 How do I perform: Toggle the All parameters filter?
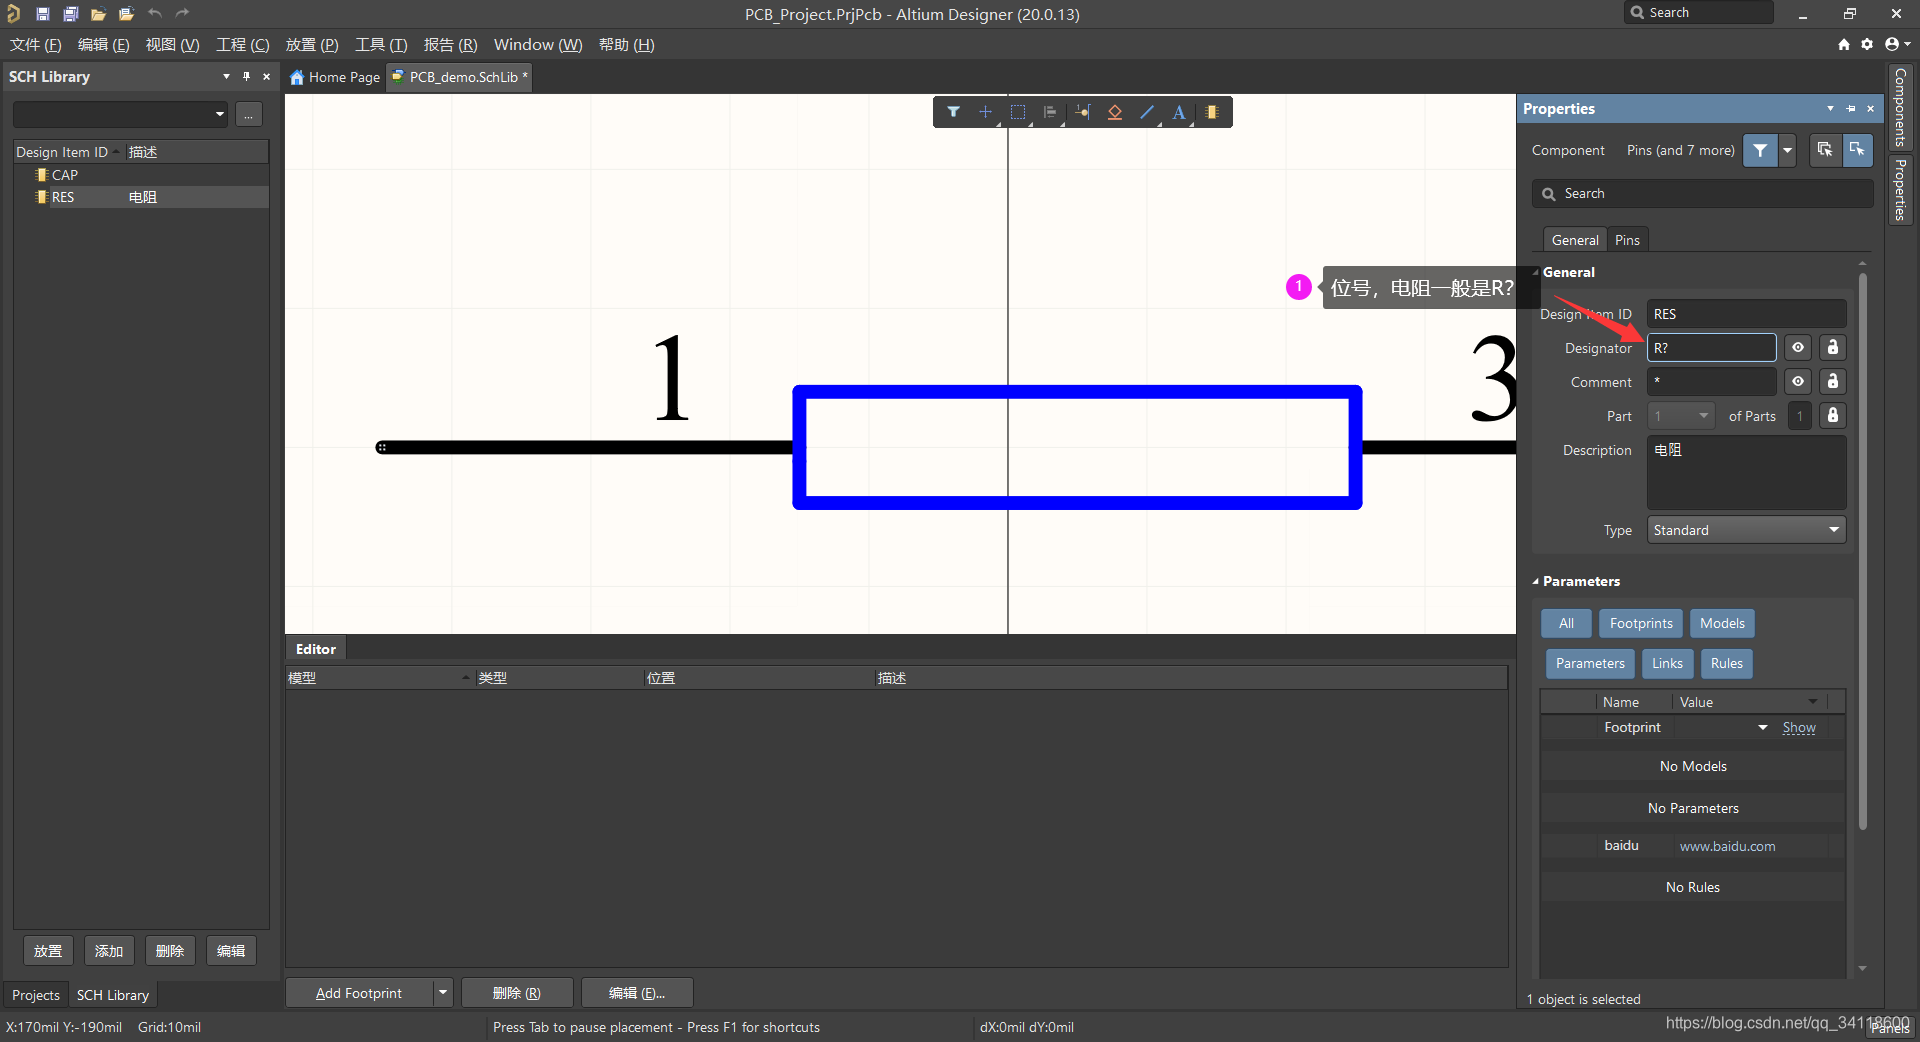point(1566,623)
